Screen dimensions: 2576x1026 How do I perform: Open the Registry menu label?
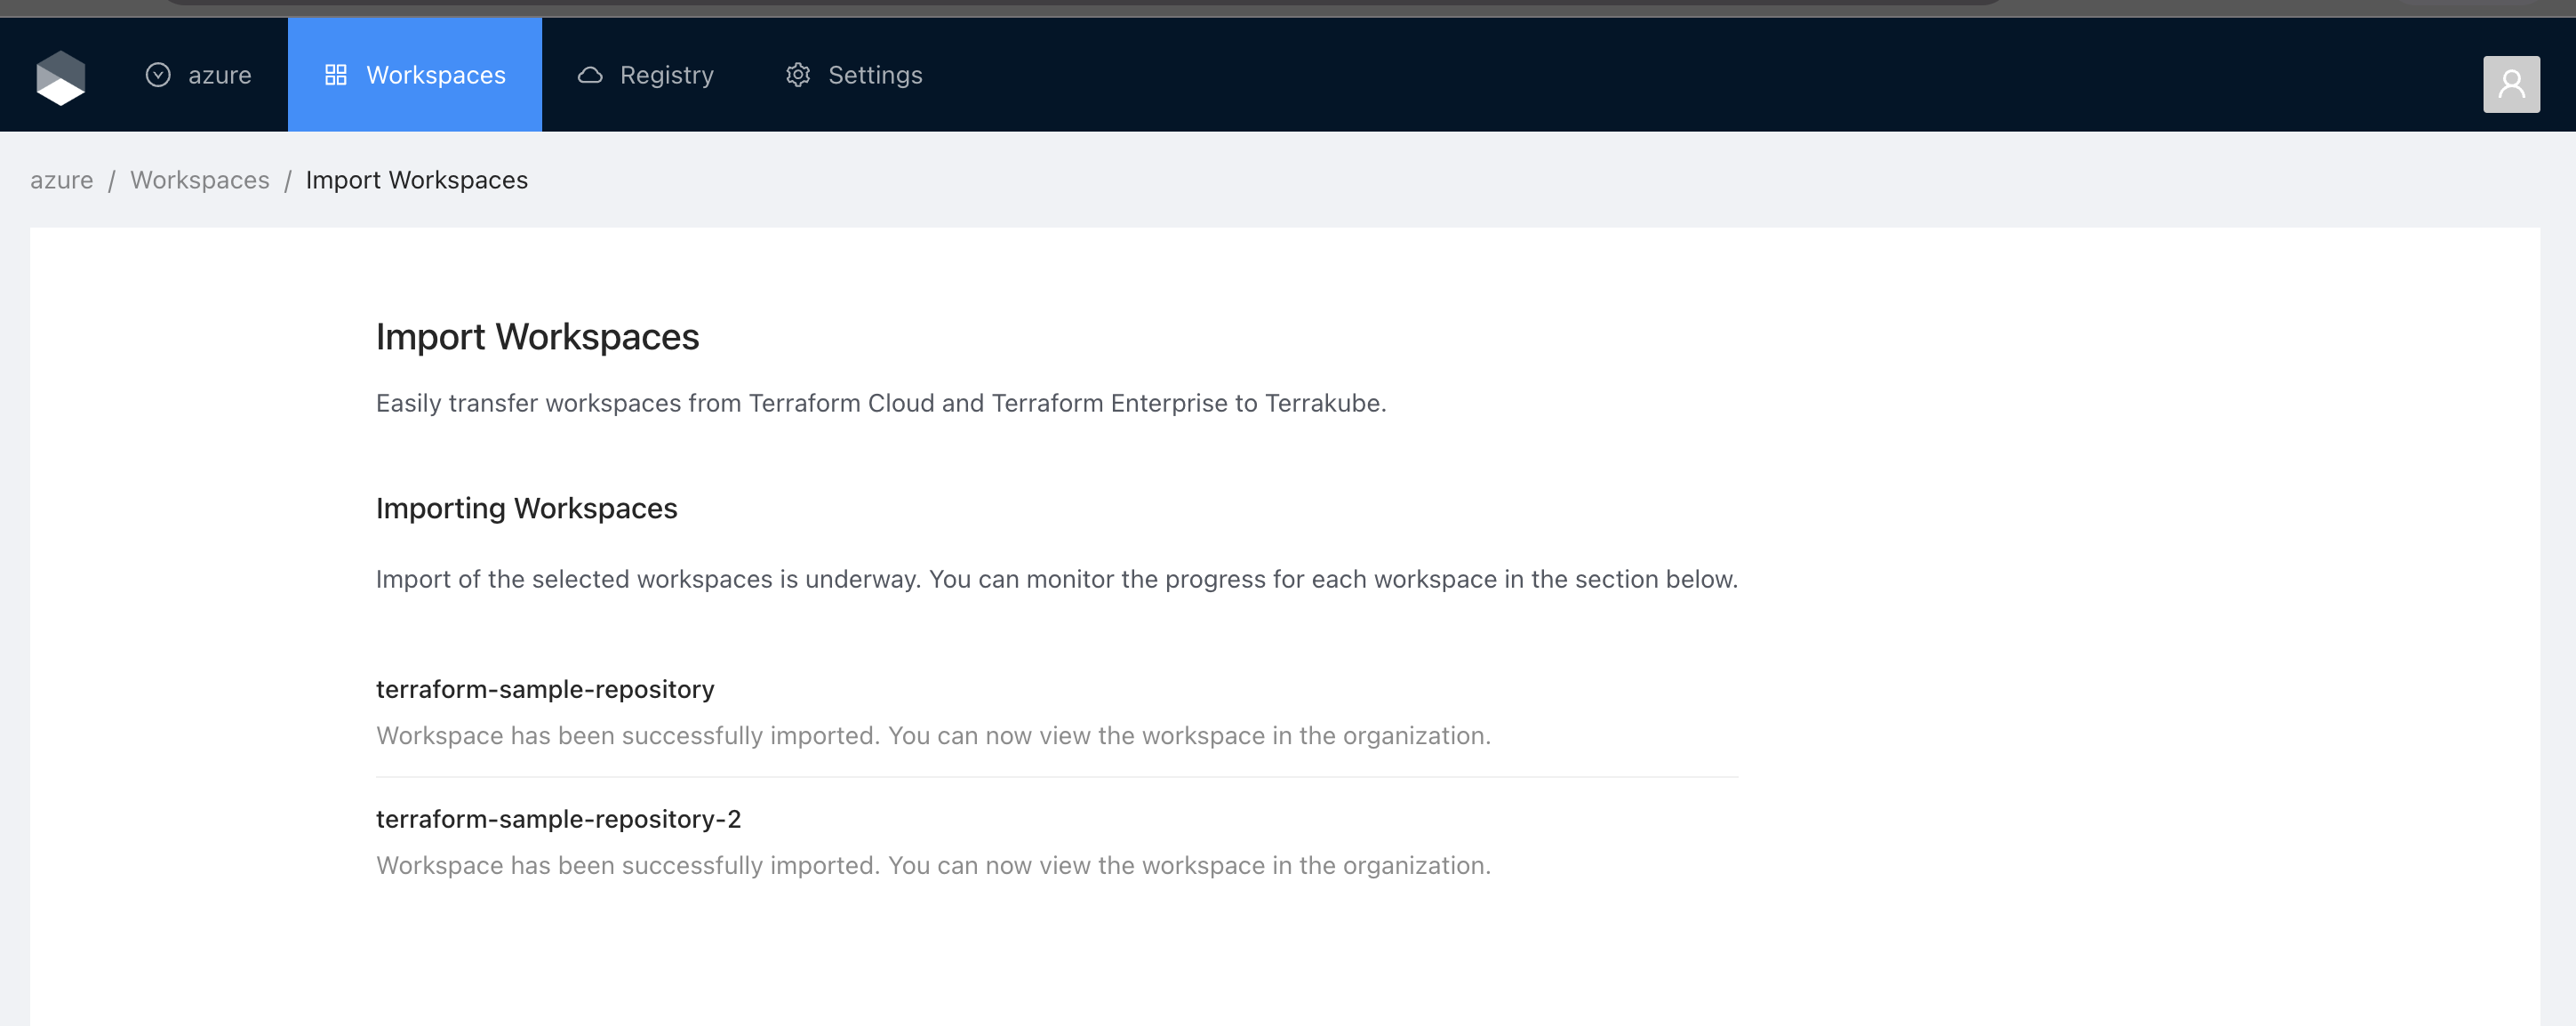point(666,75)
